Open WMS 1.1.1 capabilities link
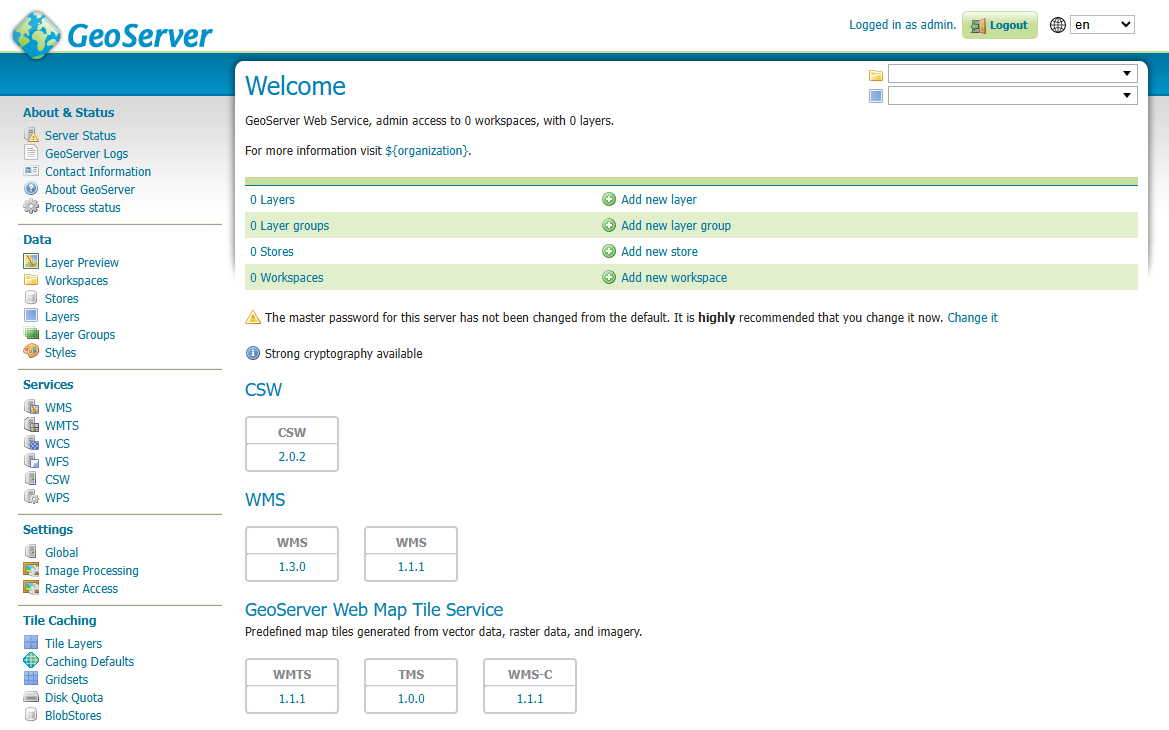Viewport: 1169px width, 730px height. pos(411,567)
